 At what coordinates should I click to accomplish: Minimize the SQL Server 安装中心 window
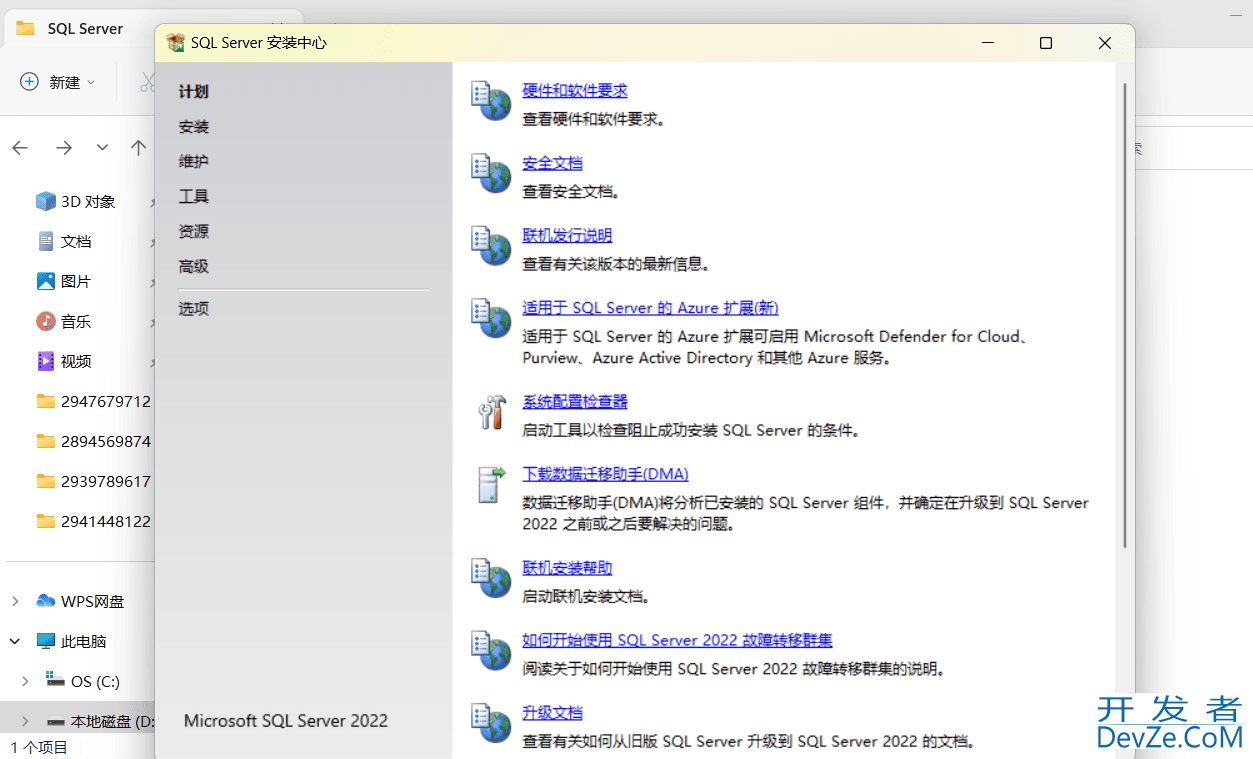point(987,43)
